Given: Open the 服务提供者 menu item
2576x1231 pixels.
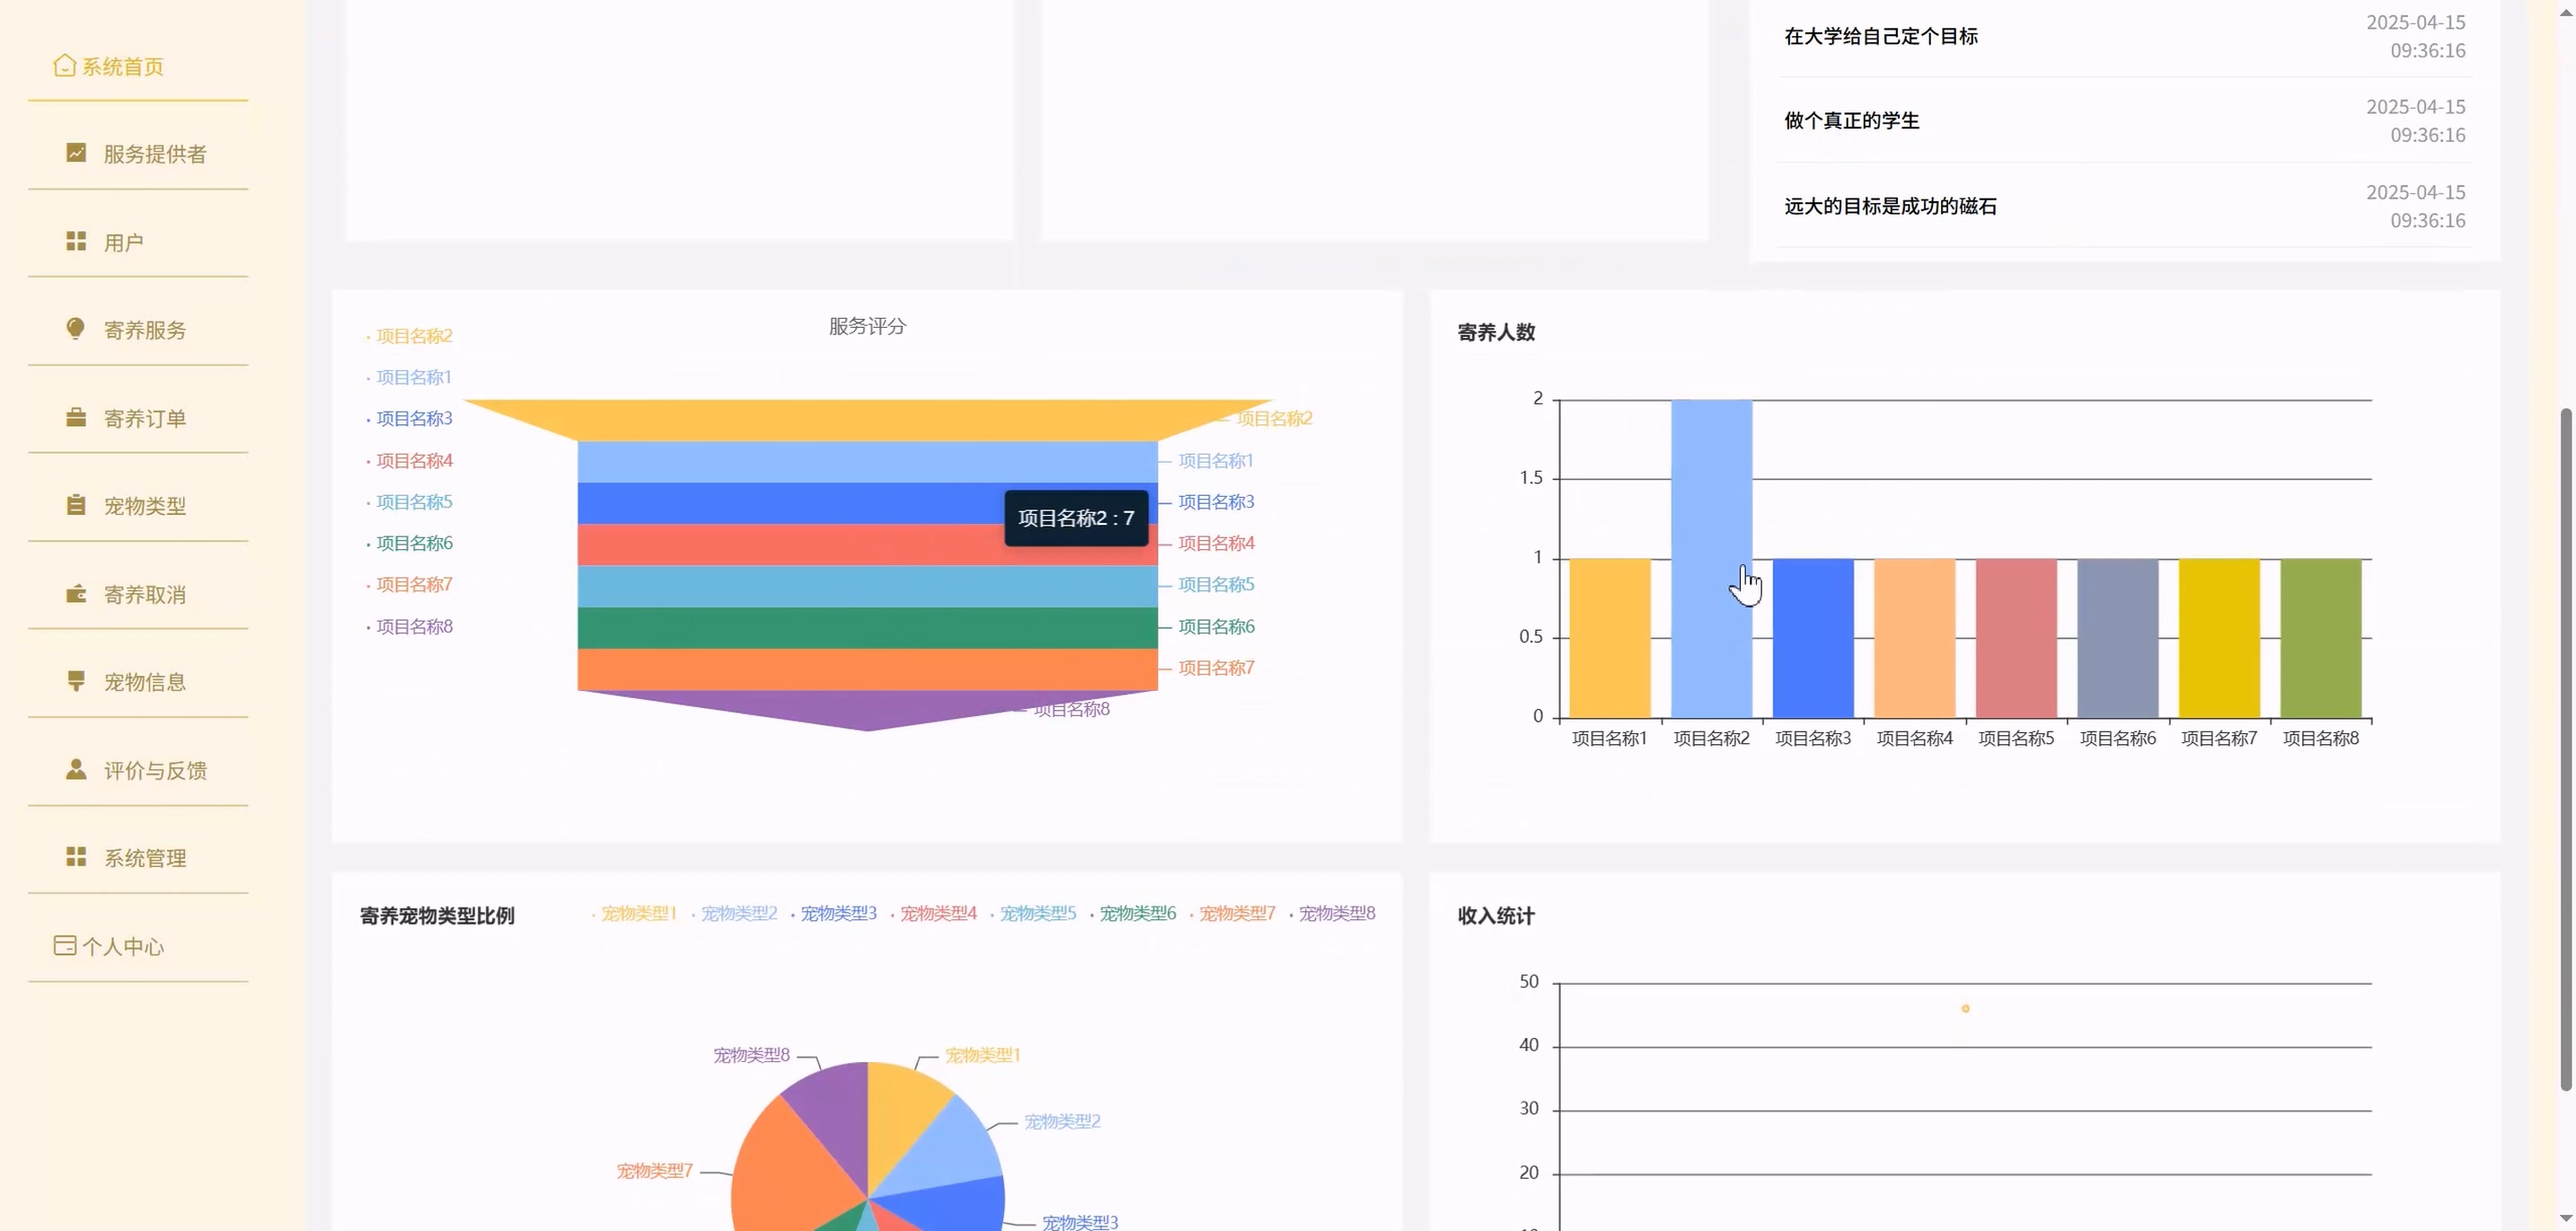Looking at the screenshot, I should [155, 154].
